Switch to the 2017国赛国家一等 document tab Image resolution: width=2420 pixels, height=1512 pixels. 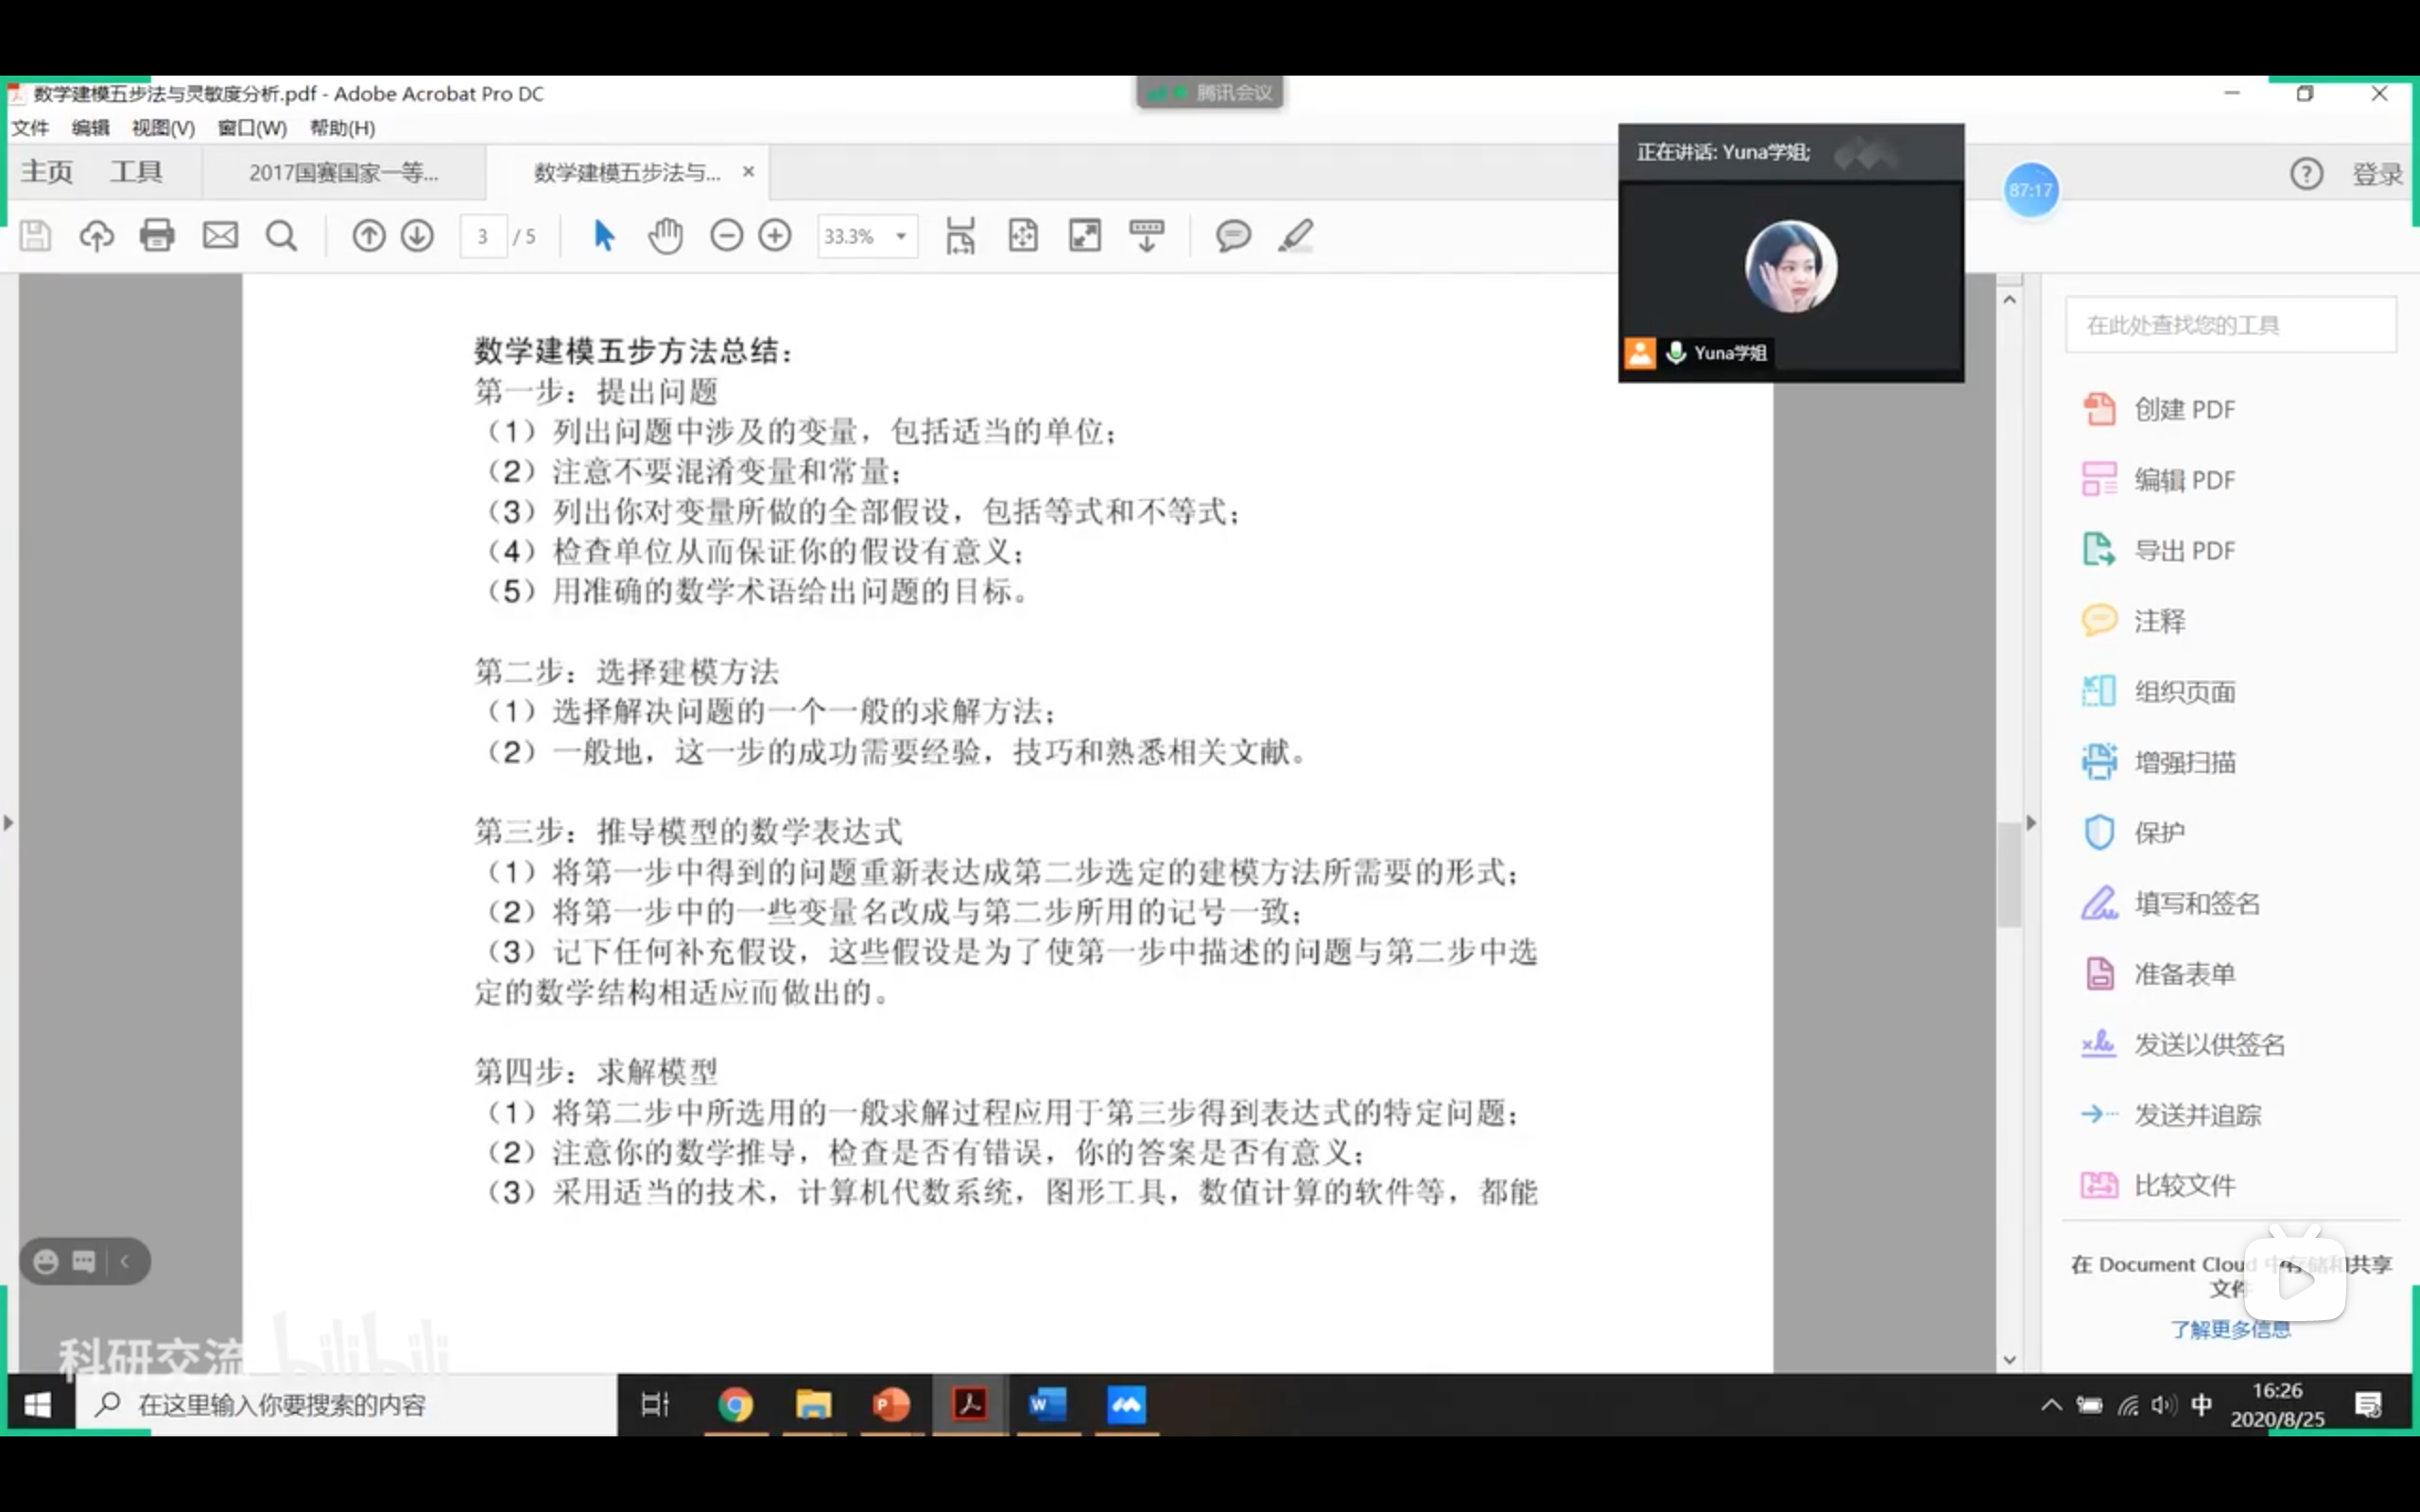tap(343, 172)
